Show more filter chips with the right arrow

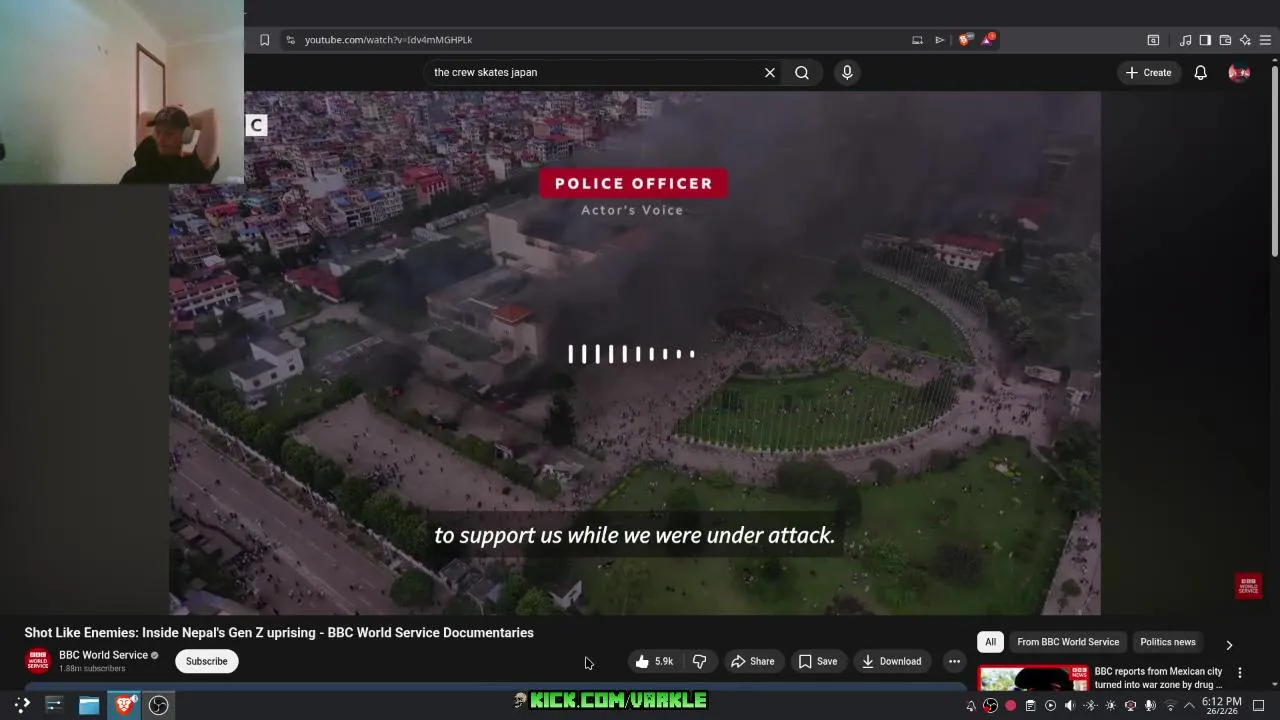(x=1229, y=645)
